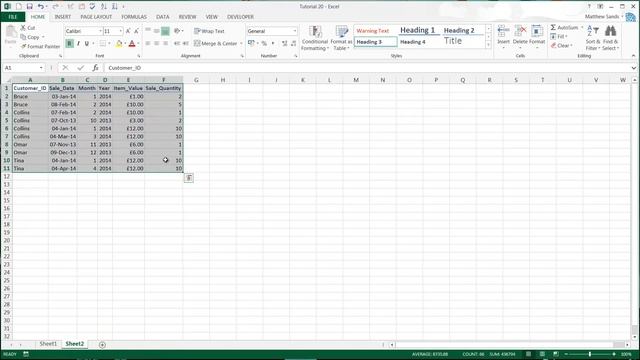
Task: Click the Increase Decimal icon
Action: [284, 43]
